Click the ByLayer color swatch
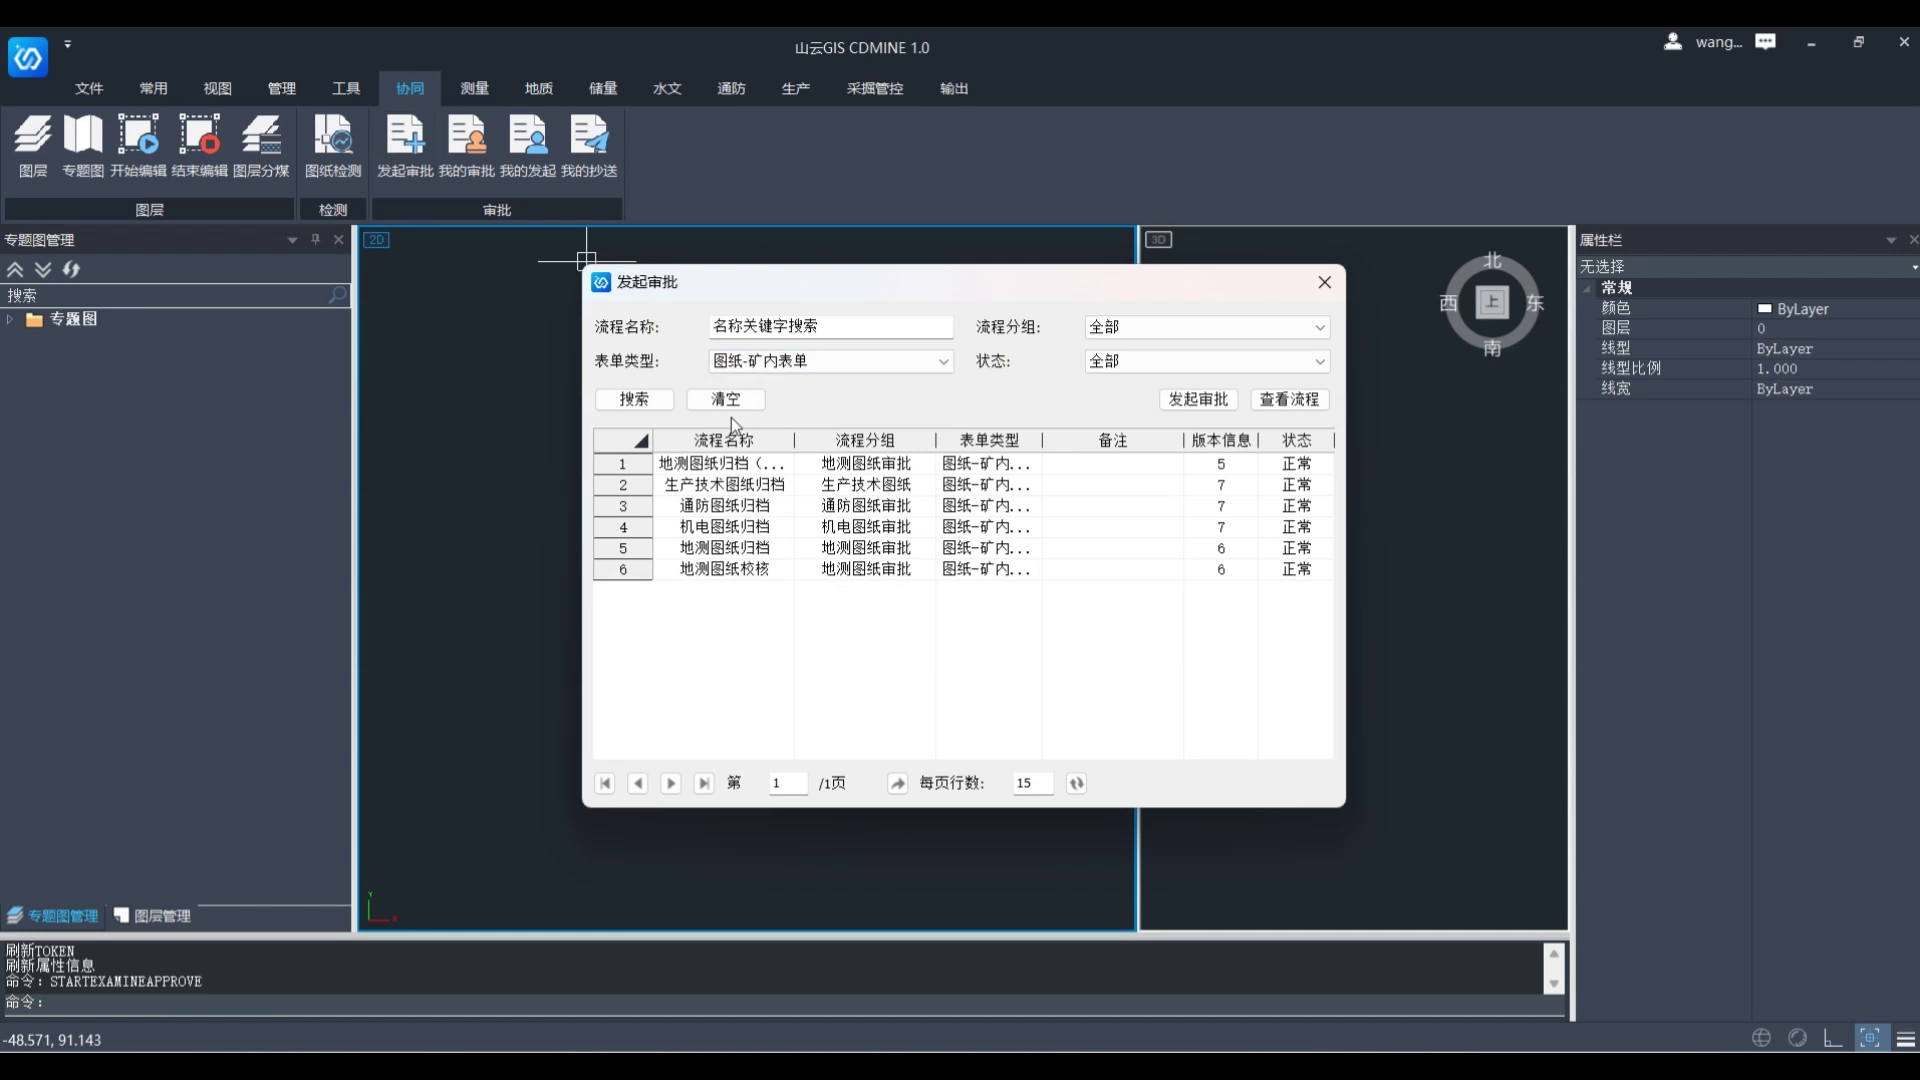The width and height of the screenshot is (1920, 1080). [1765, 309]
